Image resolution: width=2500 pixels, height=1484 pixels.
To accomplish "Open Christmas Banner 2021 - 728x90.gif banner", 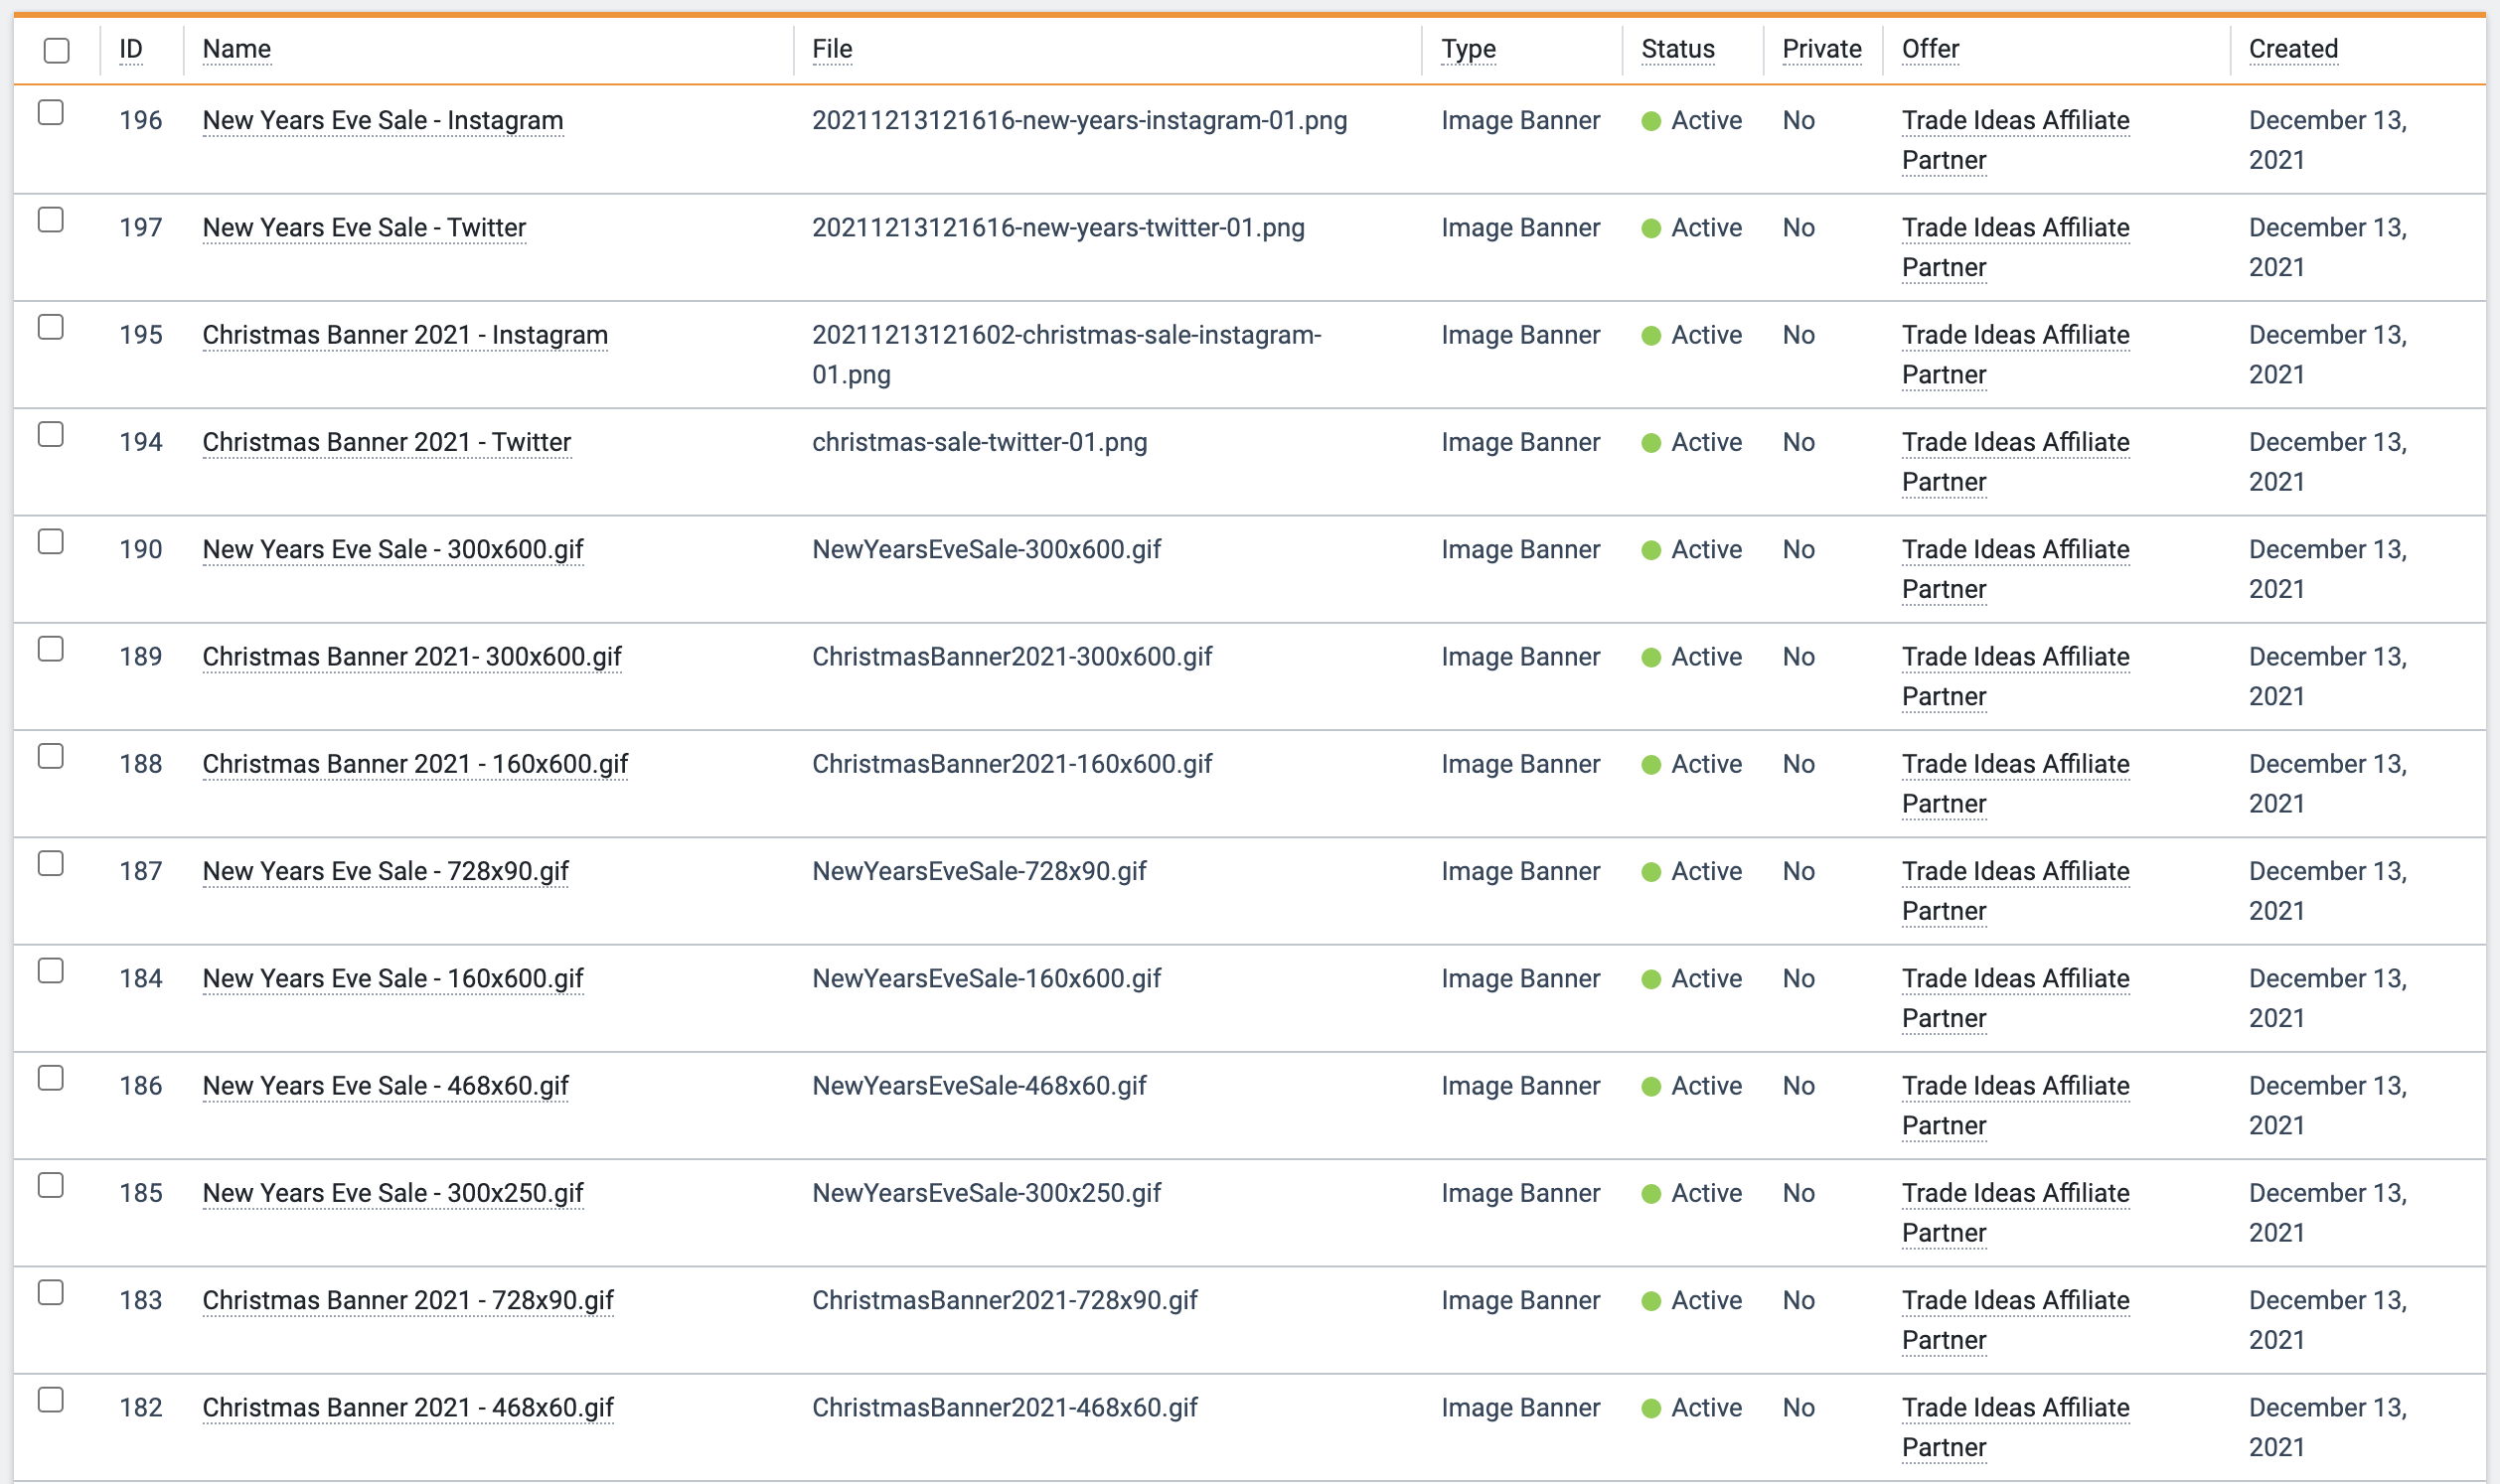I will coord(408,1301).
